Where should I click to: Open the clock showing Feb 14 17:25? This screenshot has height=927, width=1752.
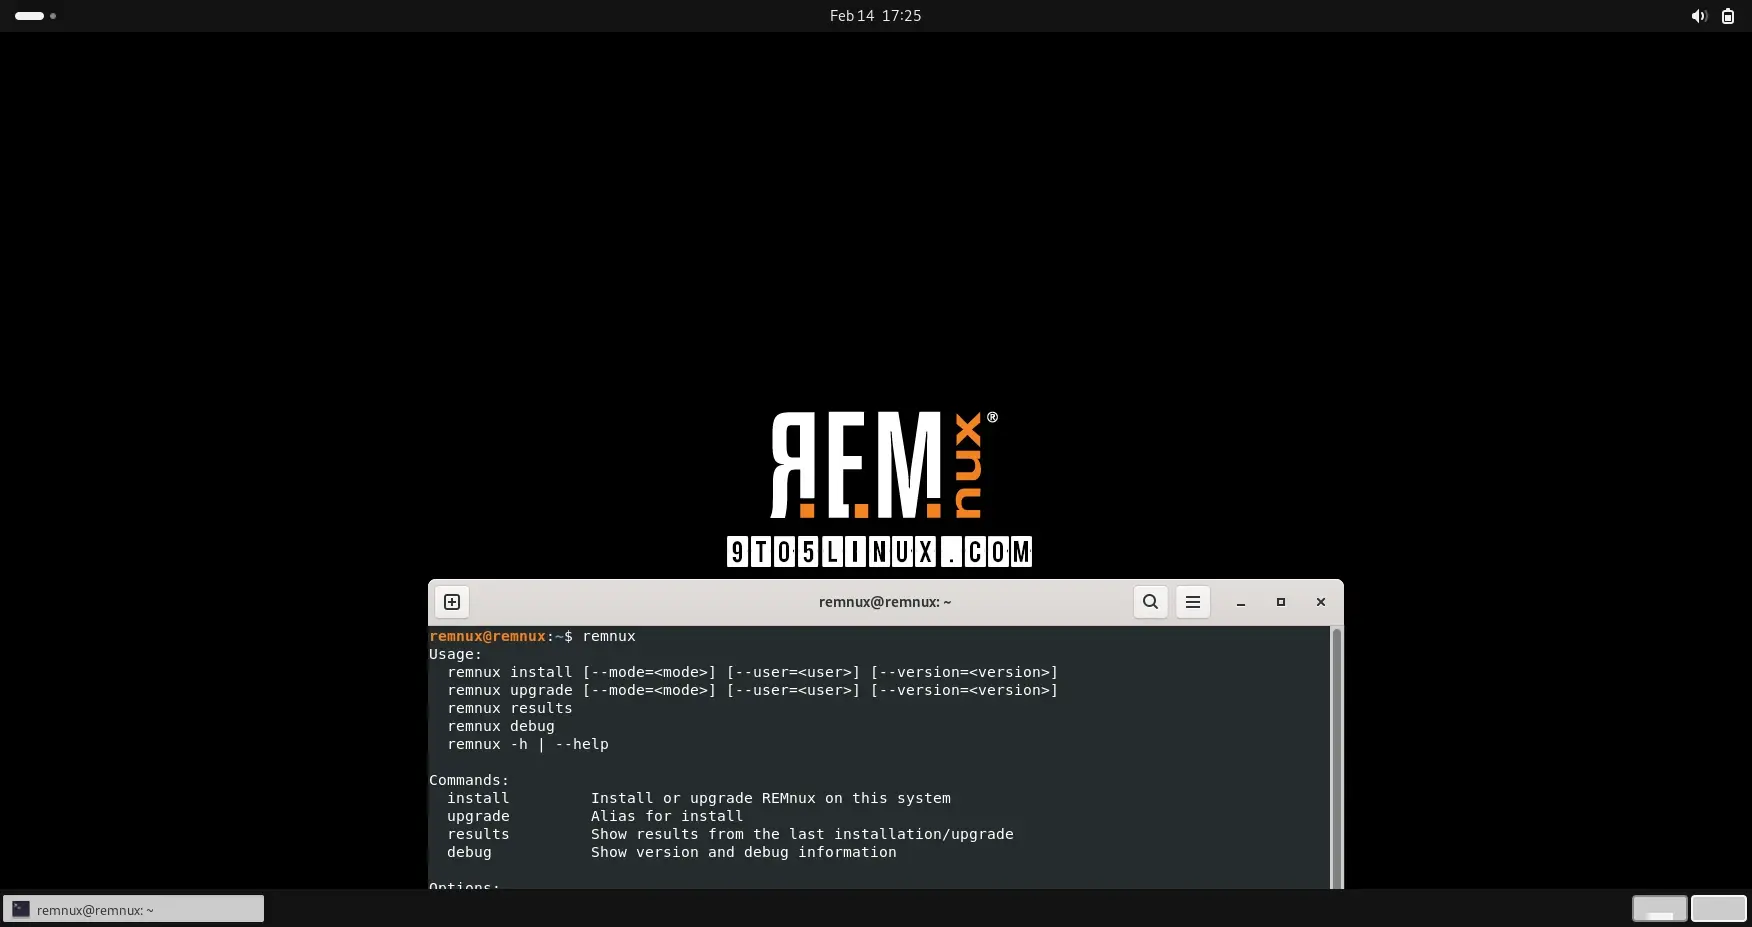coord(875,16)
